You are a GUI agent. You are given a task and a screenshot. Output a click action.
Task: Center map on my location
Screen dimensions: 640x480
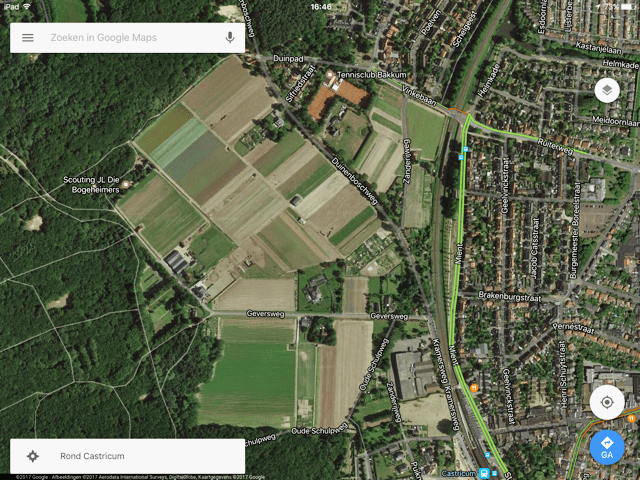(607, 402)
